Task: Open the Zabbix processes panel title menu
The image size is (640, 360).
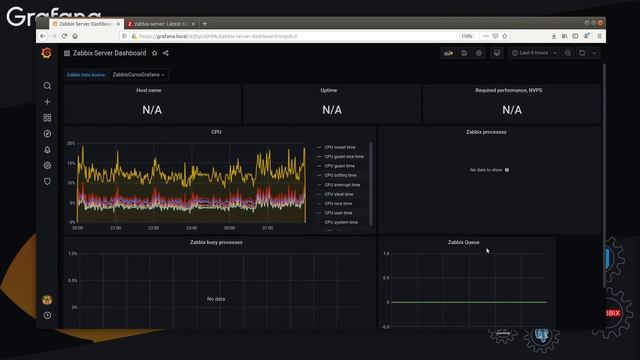Action: click(x=486, y=132)
